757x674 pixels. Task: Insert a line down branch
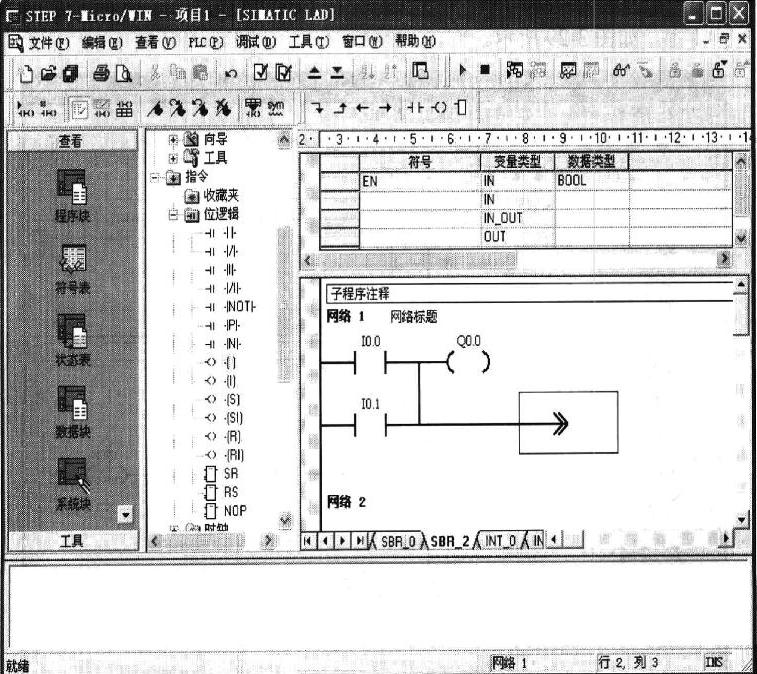pyautogui.click(x=318, y=107)
